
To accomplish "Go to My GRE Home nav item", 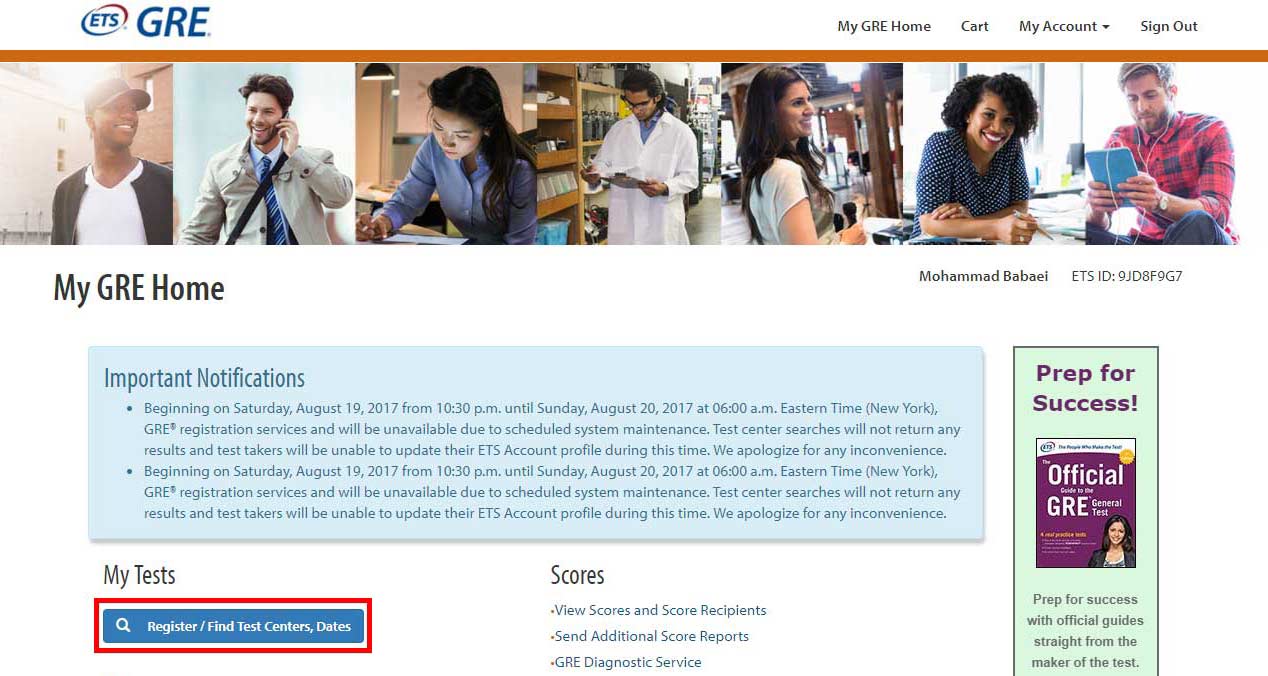I will (x=884, y=26).
